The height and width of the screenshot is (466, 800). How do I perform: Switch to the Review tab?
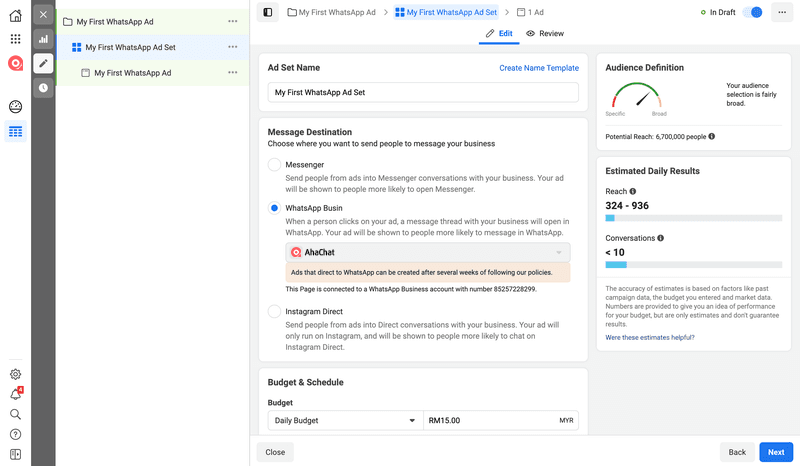tap(545, 33)
